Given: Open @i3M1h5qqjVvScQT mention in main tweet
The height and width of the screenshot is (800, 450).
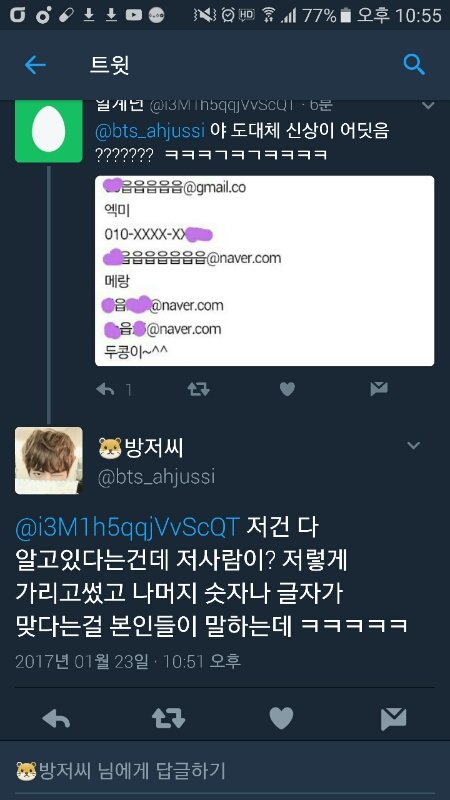Looking at the screenshot, I should (128, 529).
